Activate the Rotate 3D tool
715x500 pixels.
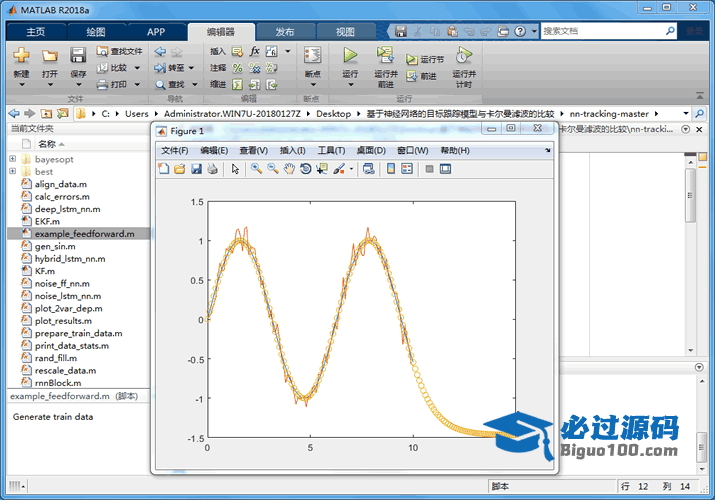pyautogui.click(x=305, y=169)
